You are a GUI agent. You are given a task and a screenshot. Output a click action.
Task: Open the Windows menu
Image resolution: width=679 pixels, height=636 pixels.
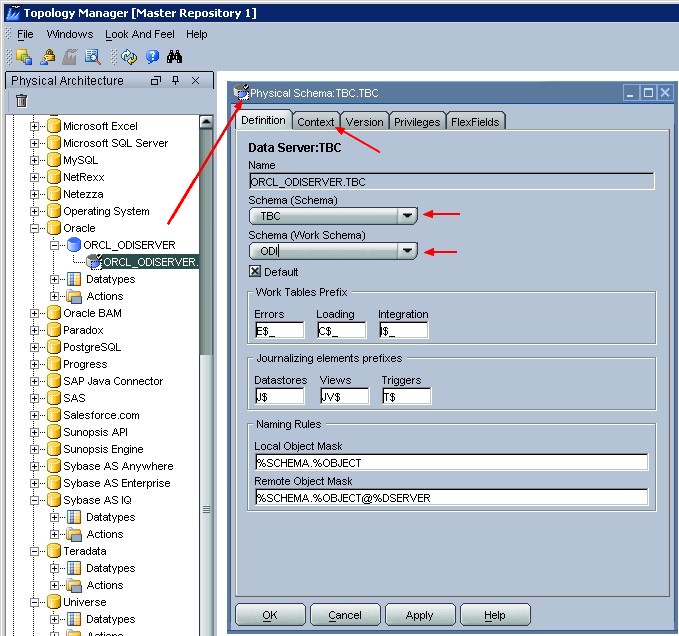point(69,34)
